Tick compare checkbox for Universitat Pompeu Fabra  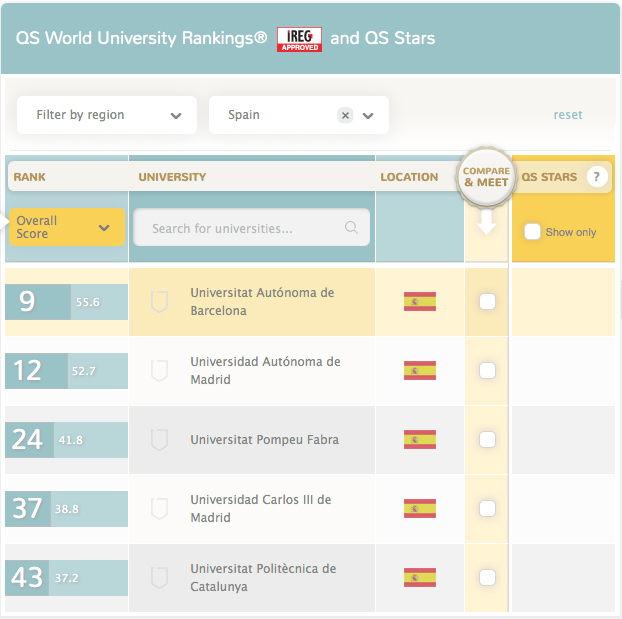pyautogui.click(x=487, y=440)
